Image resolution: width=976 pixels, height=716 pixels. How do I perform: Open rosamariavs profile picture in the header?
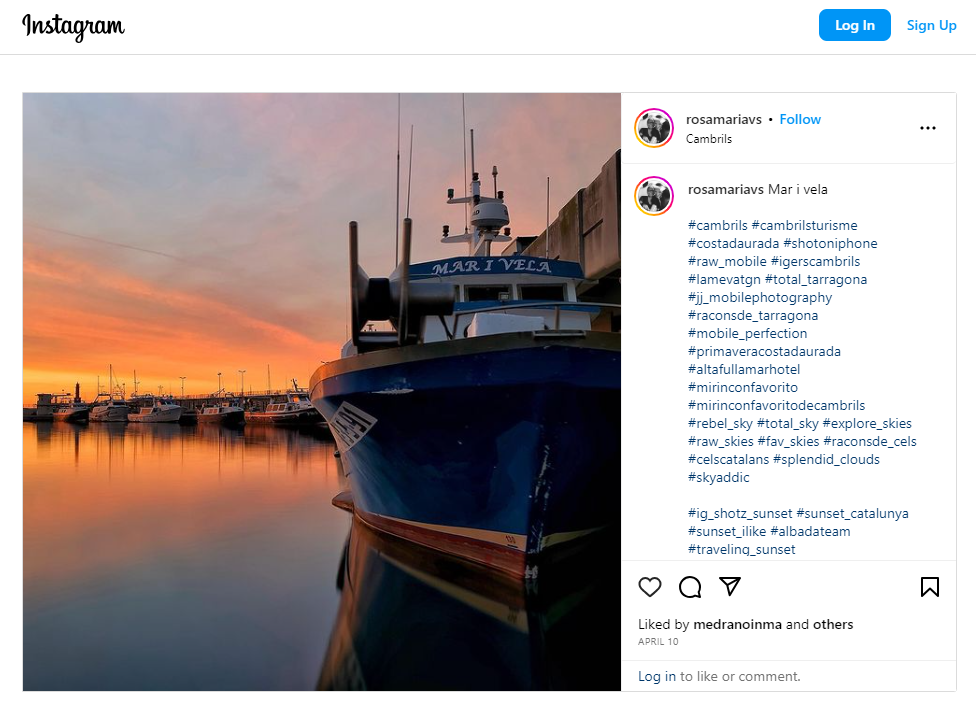pyautogui.click(x=654, y=128)
